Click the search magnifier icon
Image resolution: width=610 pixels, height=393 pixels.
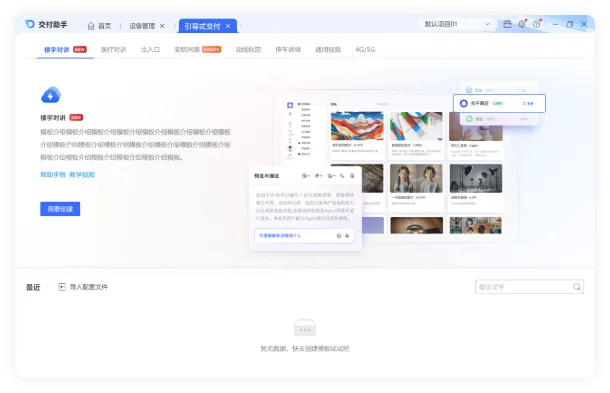[577, 287]
